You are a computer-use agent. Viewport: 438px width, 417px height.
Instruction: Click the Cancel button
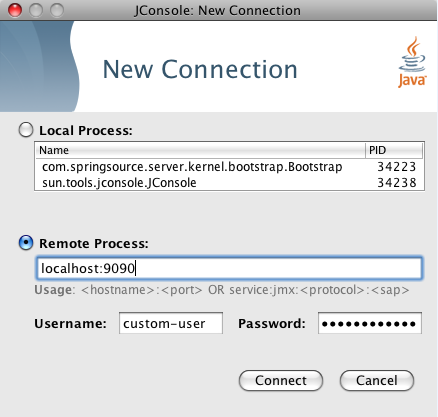(x=377, y=380)
